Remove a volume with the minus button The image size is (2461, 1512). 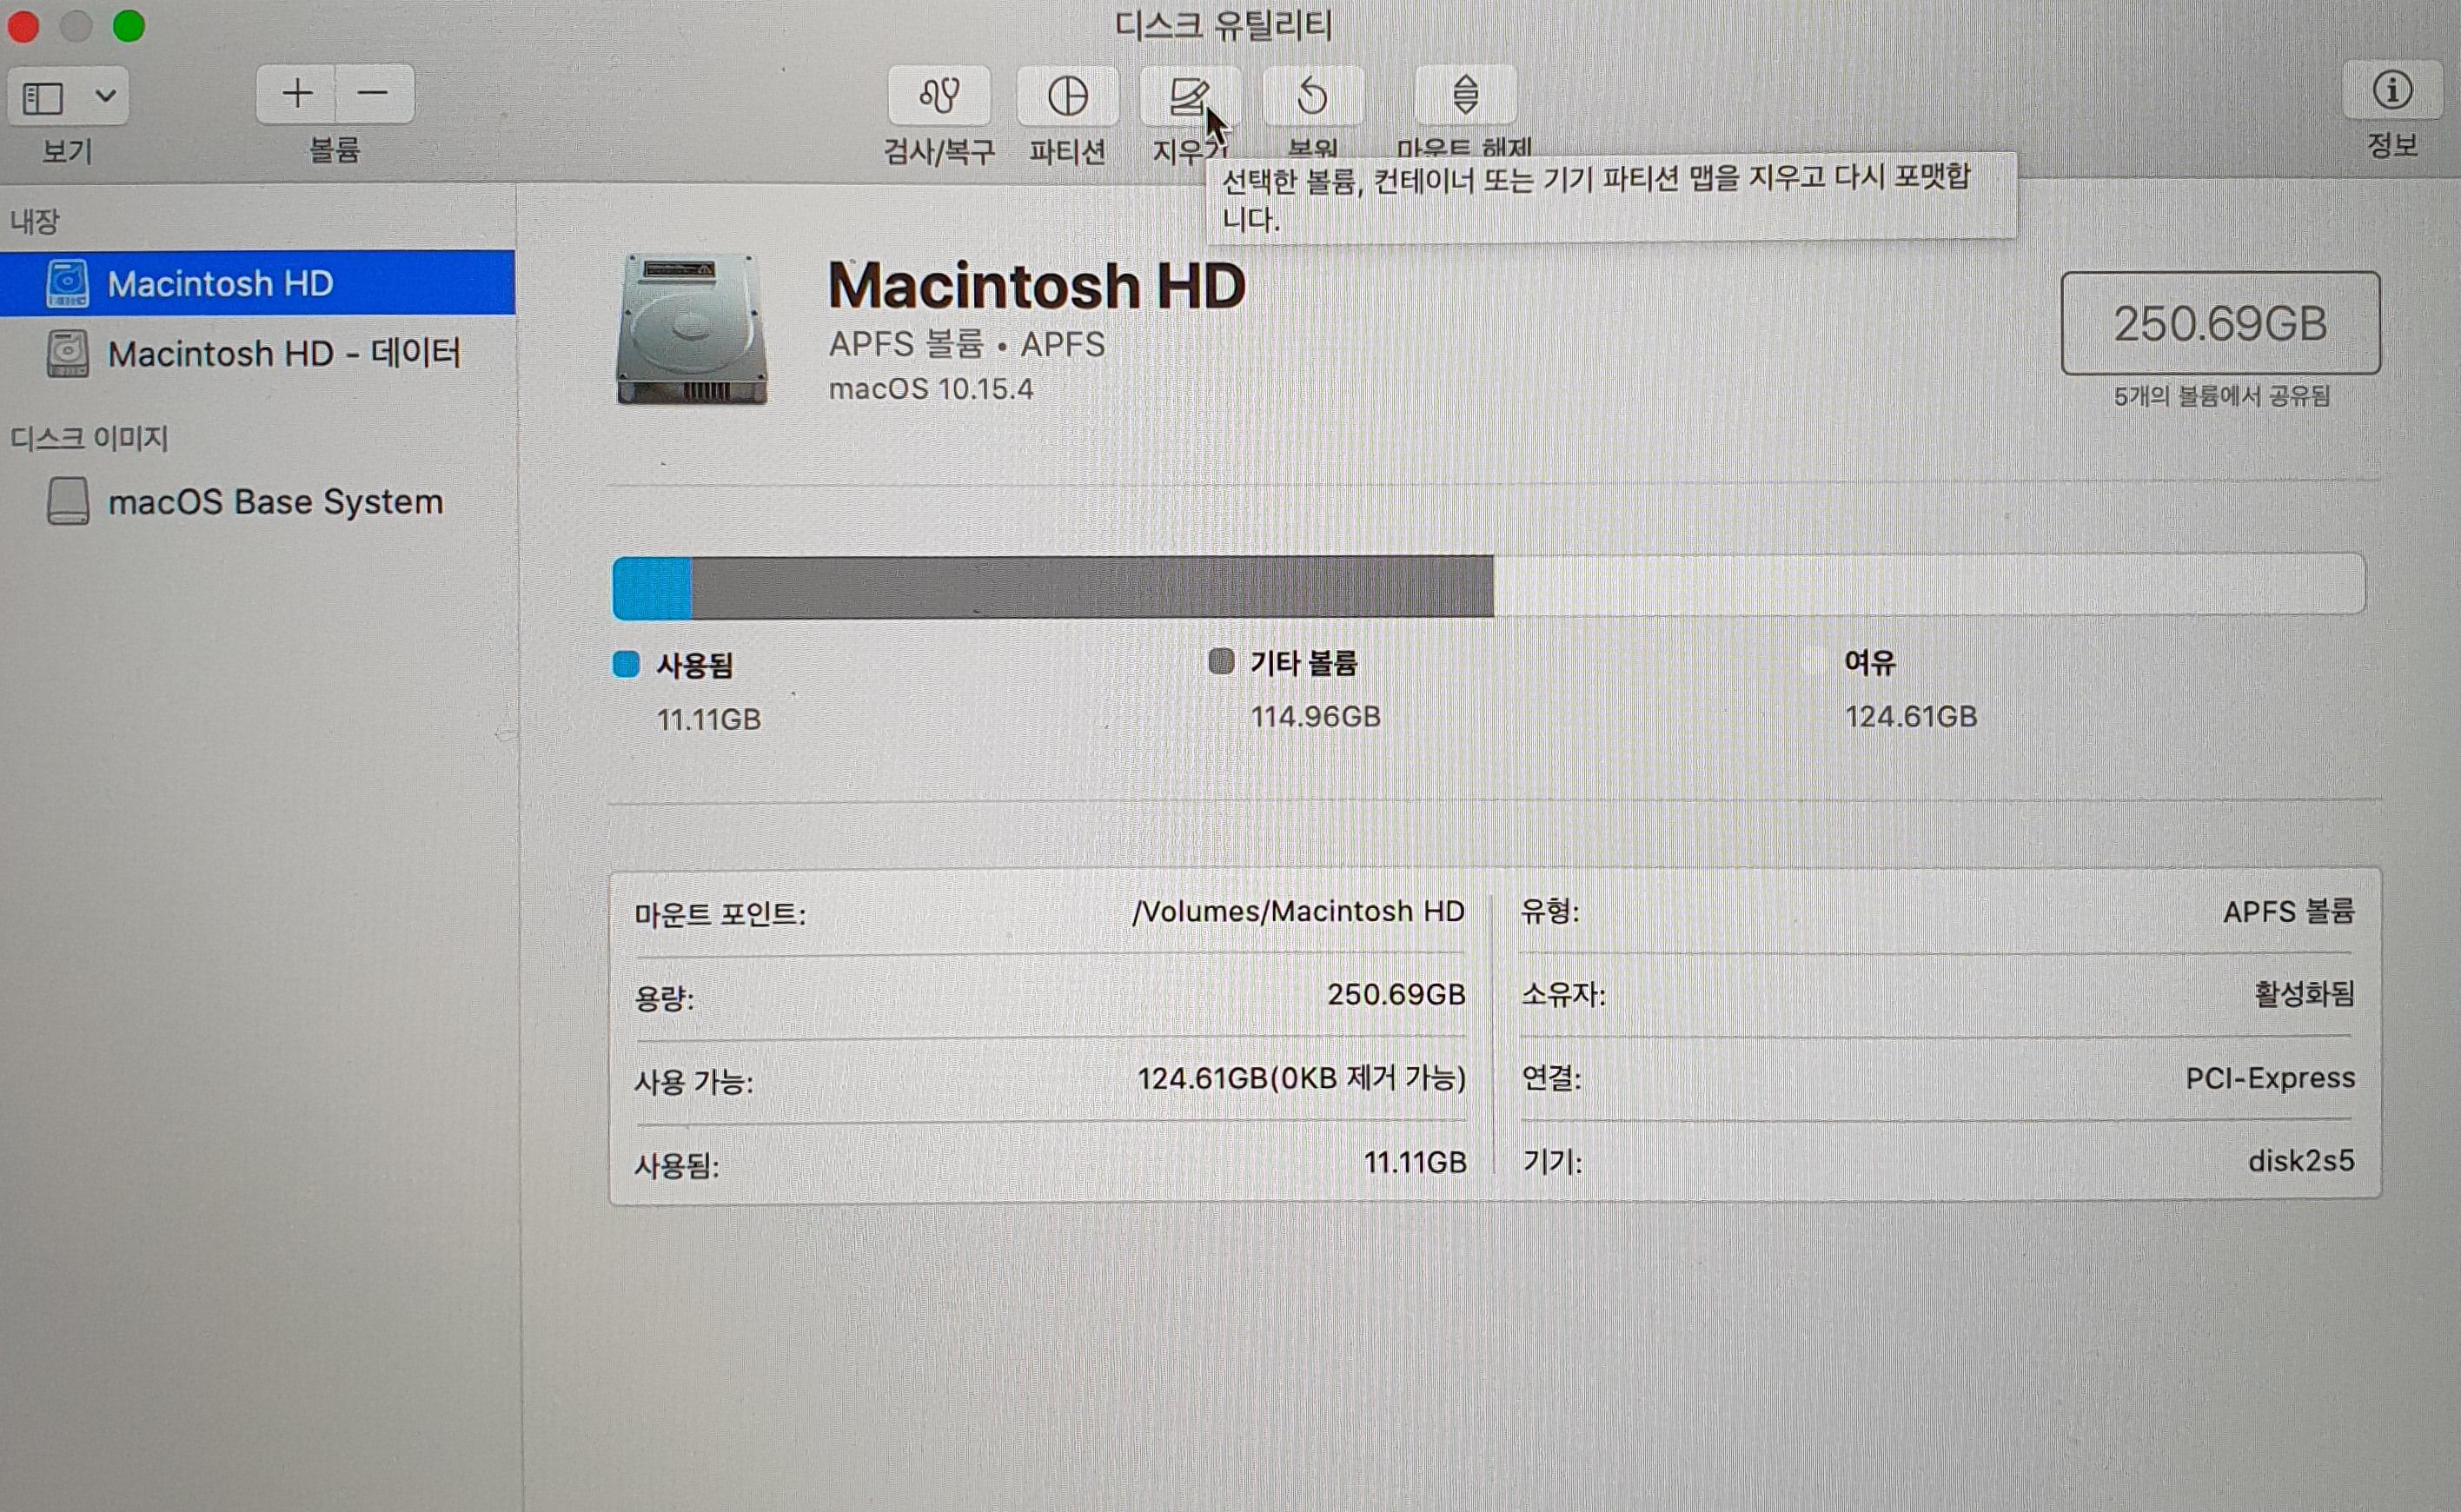coord(373,94)
